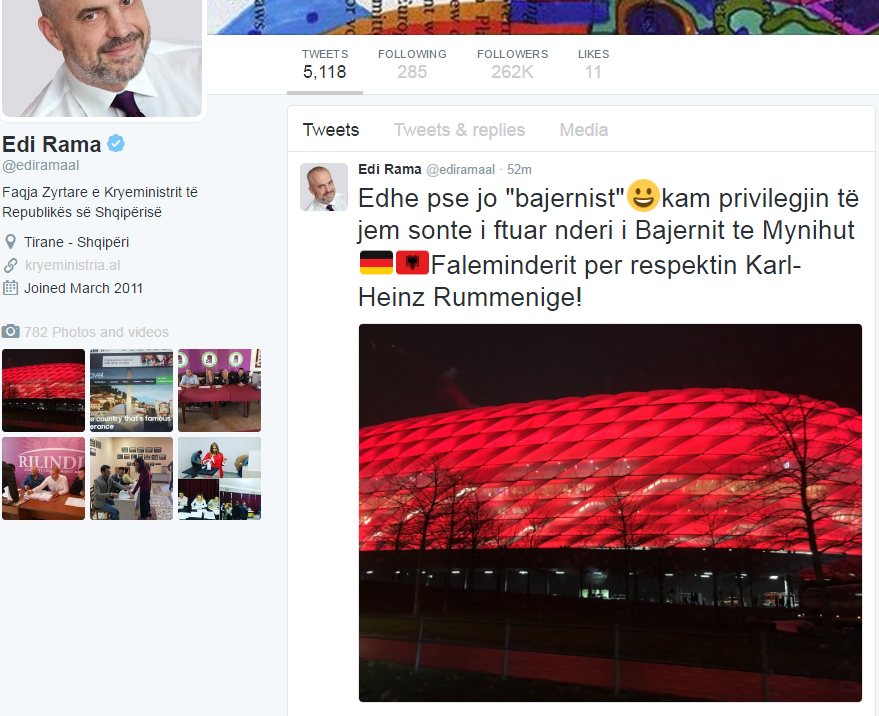Click the camera icon beside Photos and videos
This screenshot has height=716, width=879.
10,331
